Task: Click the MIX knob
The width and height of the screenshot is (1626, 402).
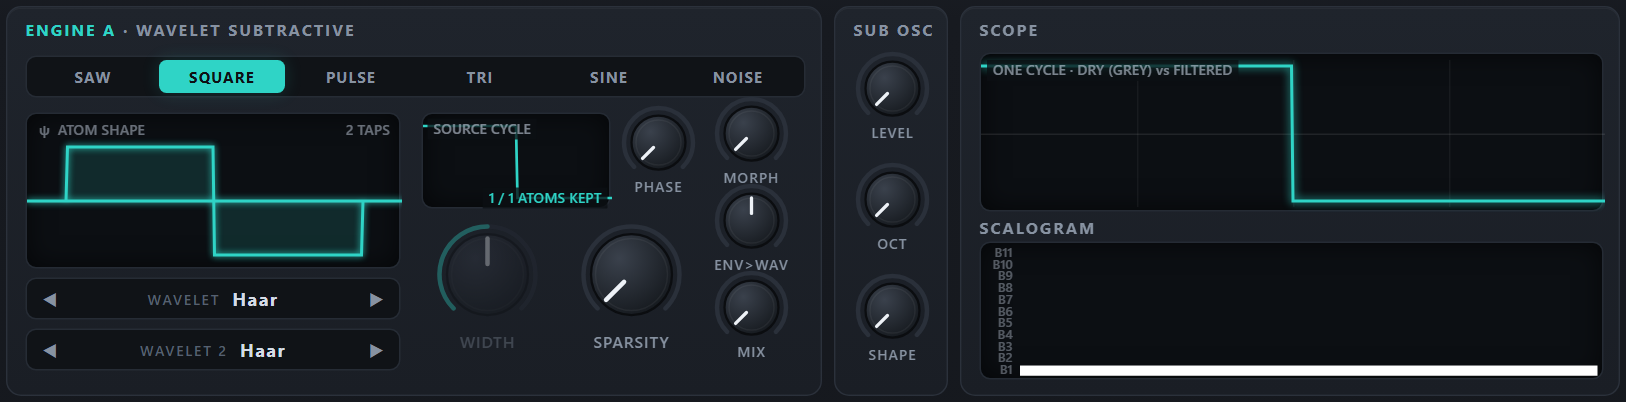Action: [751, 307]
